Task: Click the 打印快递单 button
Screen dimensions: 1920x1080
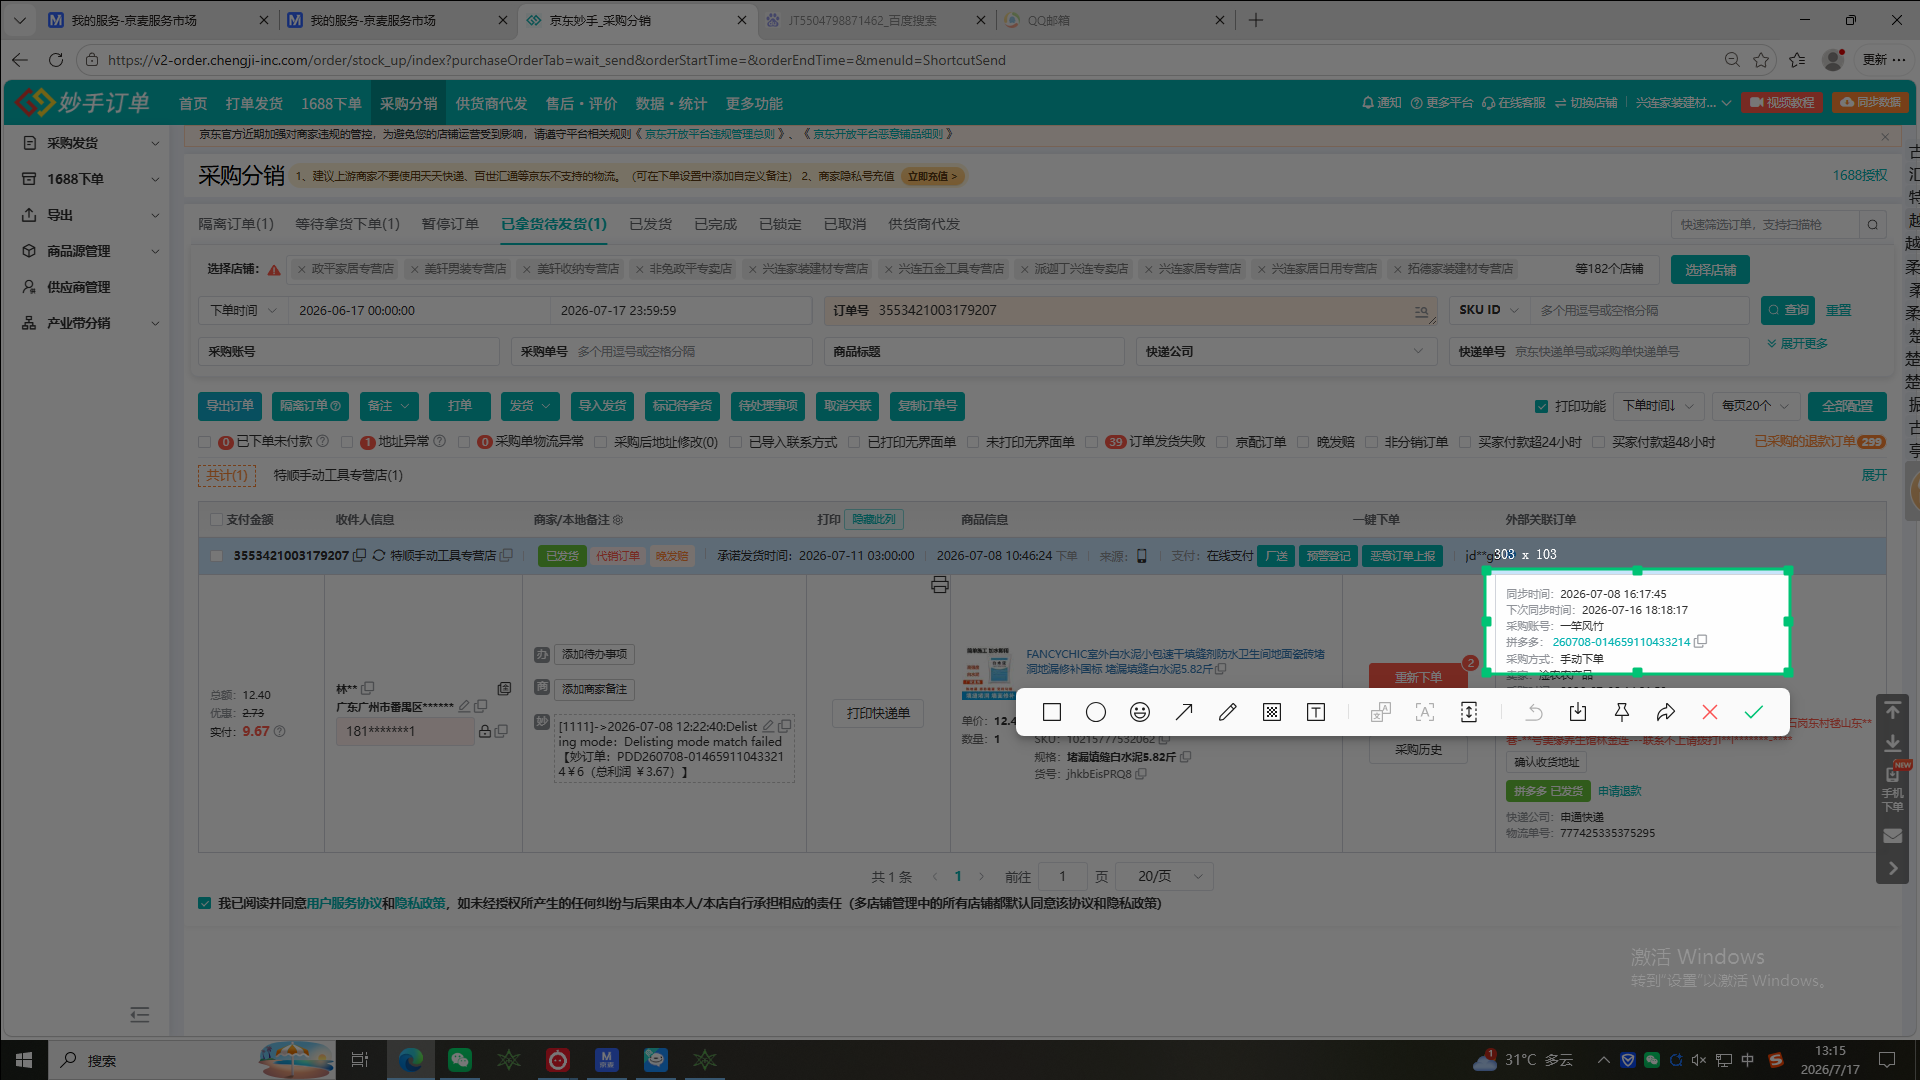Action: click(878, 713)
